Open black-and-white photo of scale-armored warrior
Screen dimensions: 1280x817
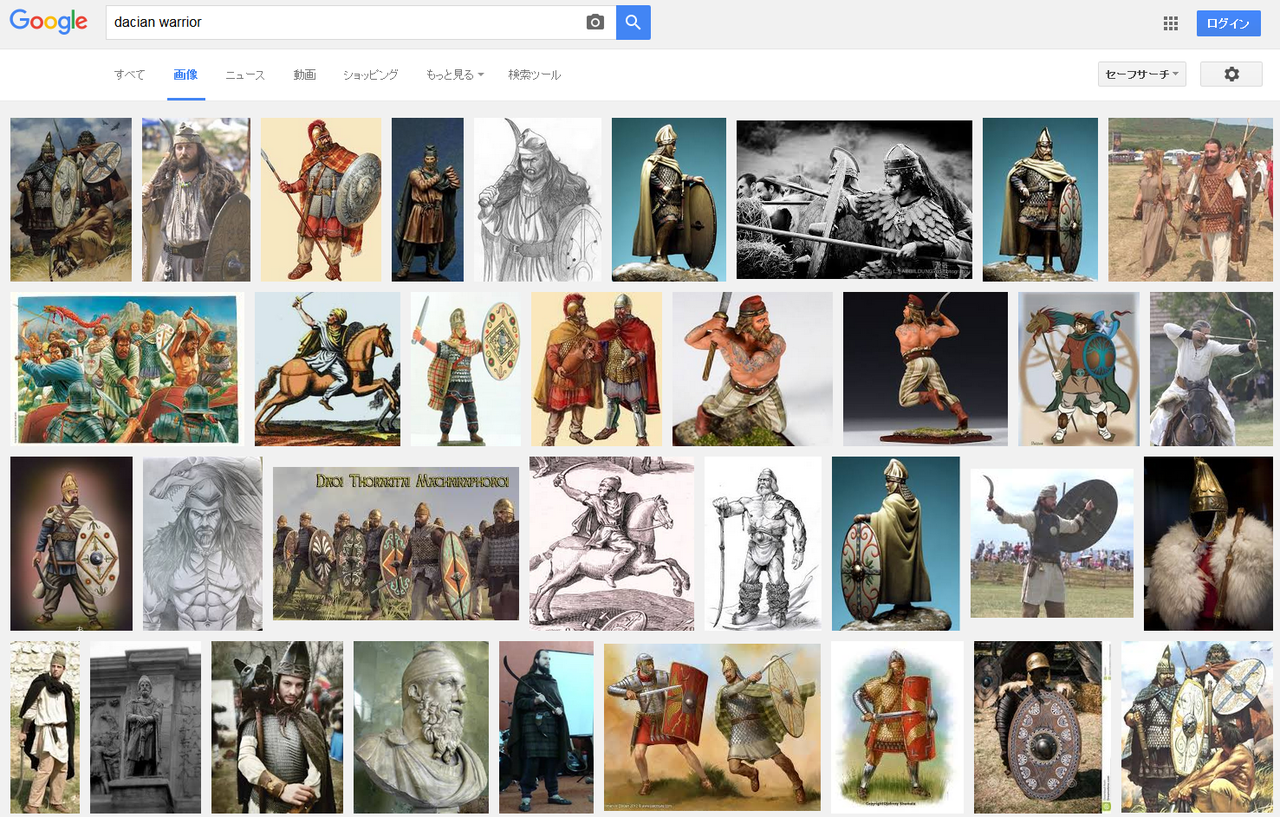point(855,200)
